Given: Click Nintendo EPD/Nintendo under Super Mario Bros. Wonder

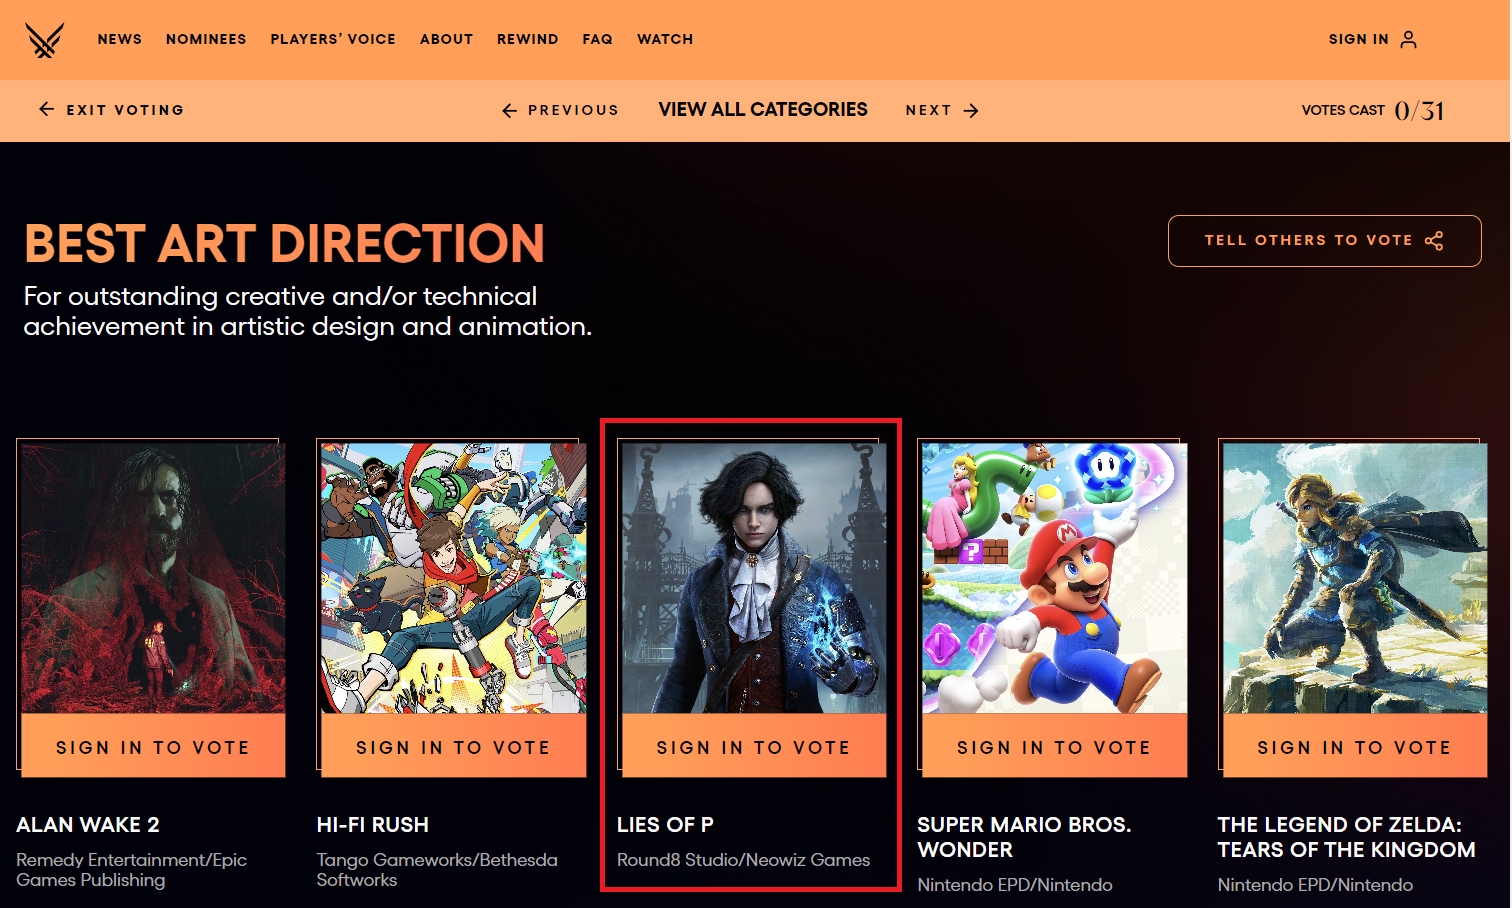Looking at the screenshot, I should 1015,885.
